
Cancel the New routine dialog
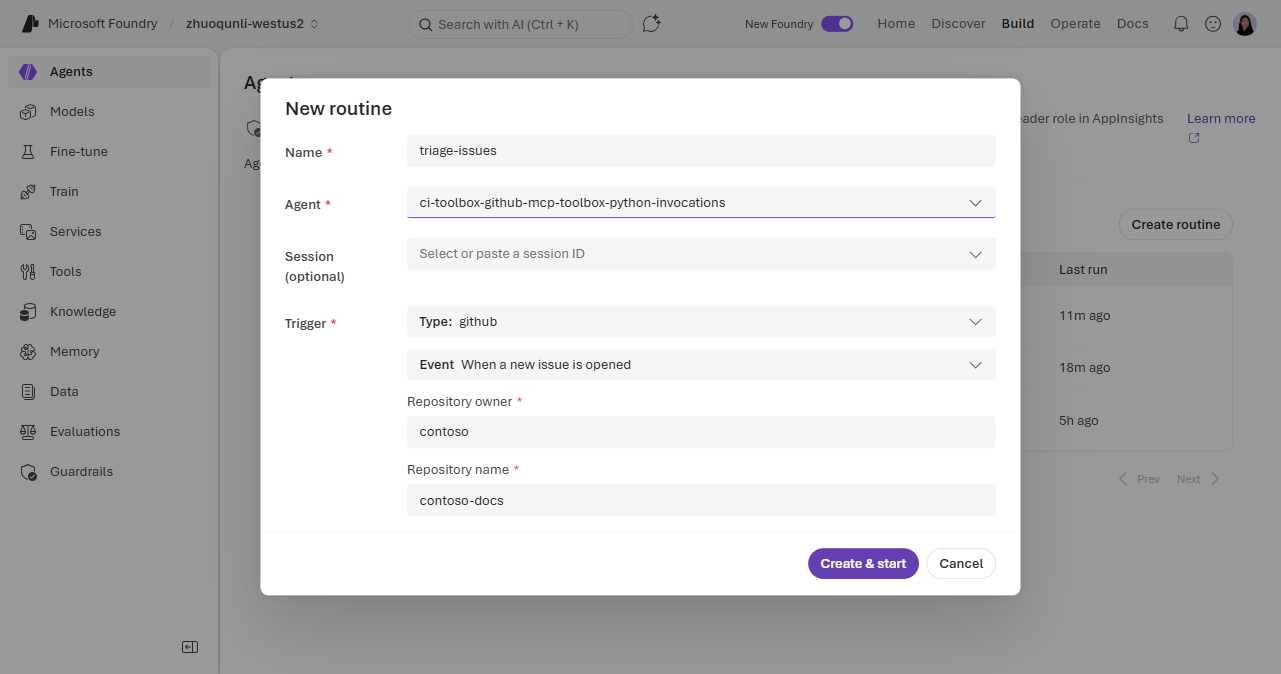[x=961, y=563]
